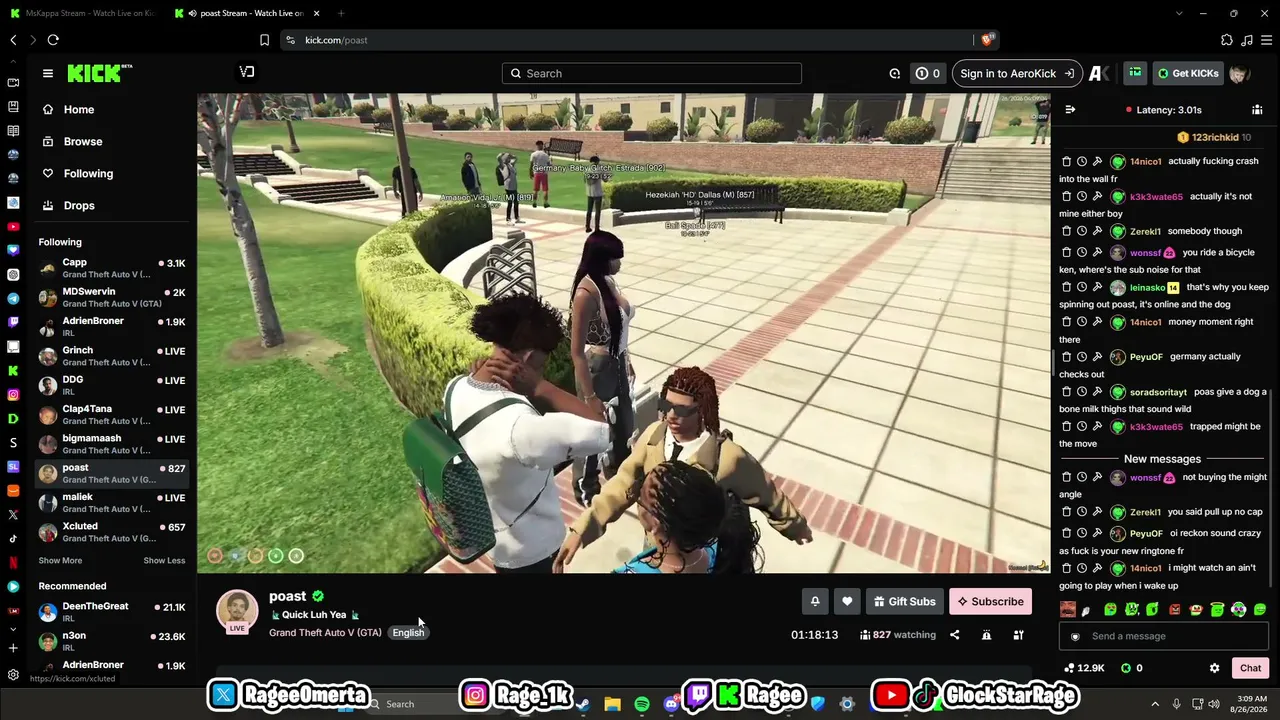Click the Kick logo
1280x720 pixels.
[x=99, y=73]
